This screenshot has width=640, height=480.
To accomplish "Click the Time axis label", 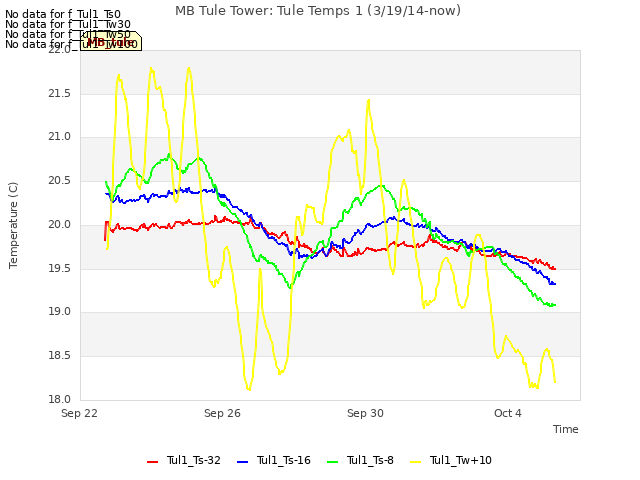I will 566,429.
